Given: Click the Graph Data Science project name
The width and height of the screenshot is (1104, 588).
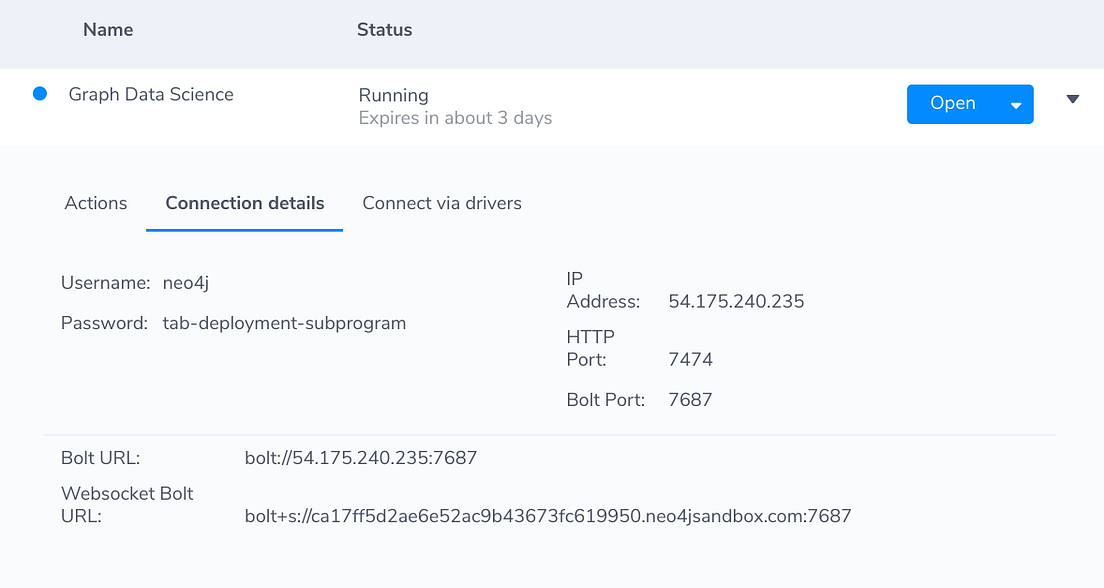Looking at the screenshot, I should coord(151,94).
